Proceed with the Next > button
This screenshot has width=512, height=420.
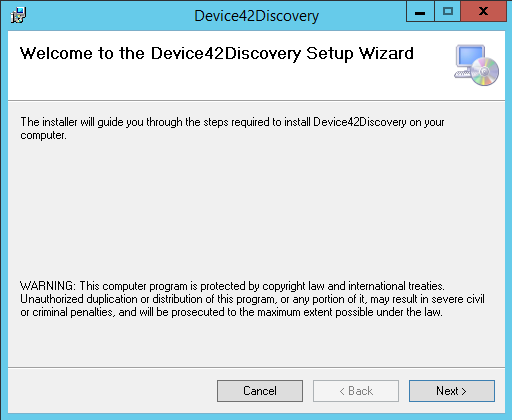click(452, 391)
